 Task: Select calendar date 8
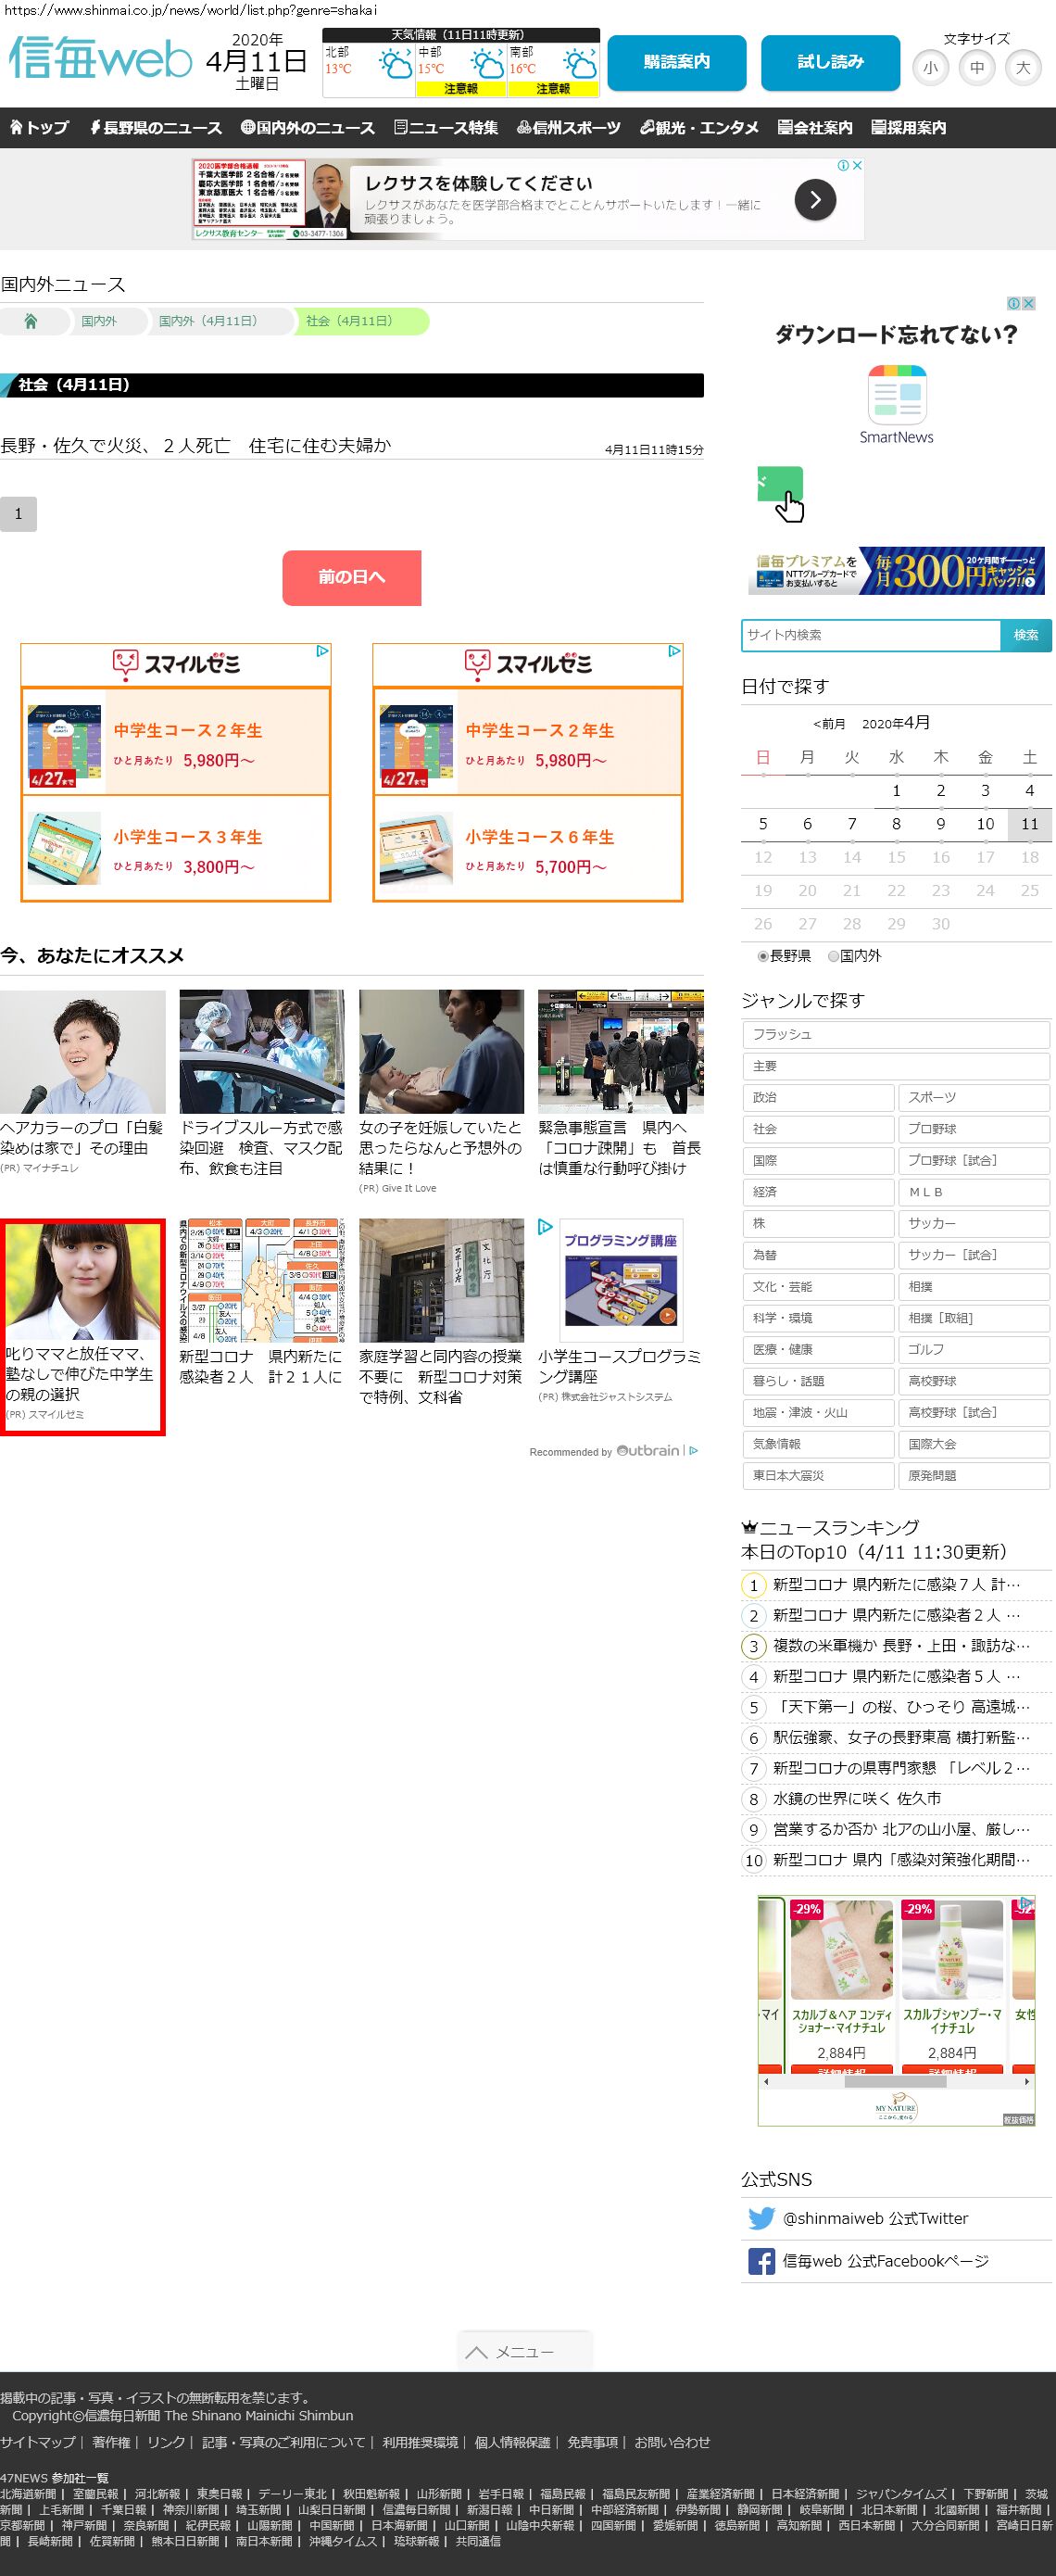click(x=896, y=824)
